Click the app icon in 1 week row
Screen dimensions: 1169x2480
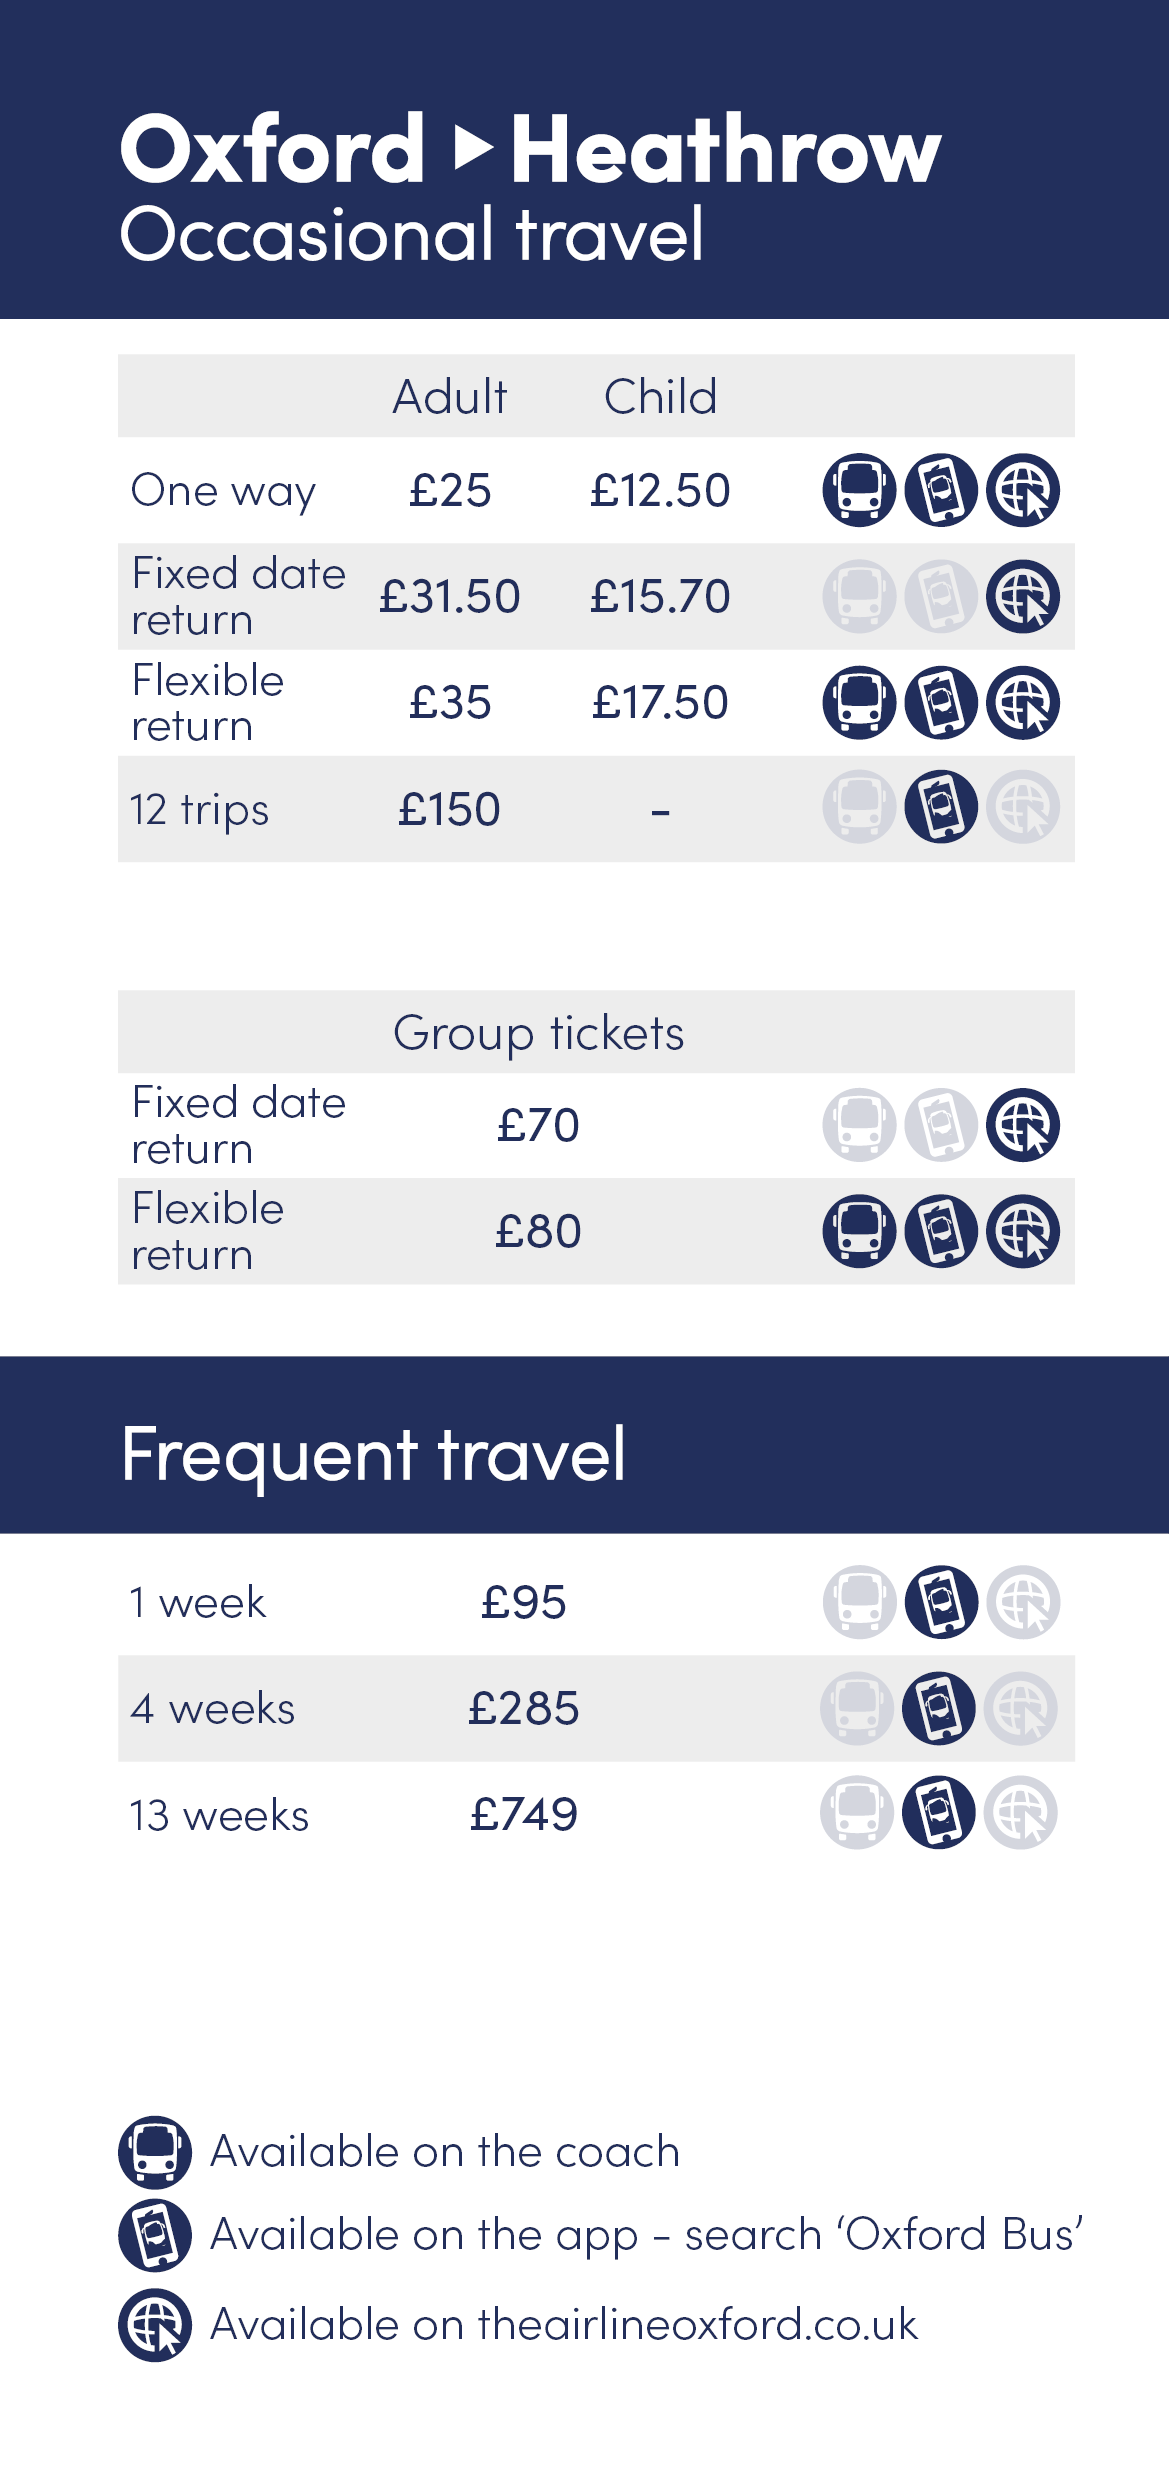tap(941, 1602)
